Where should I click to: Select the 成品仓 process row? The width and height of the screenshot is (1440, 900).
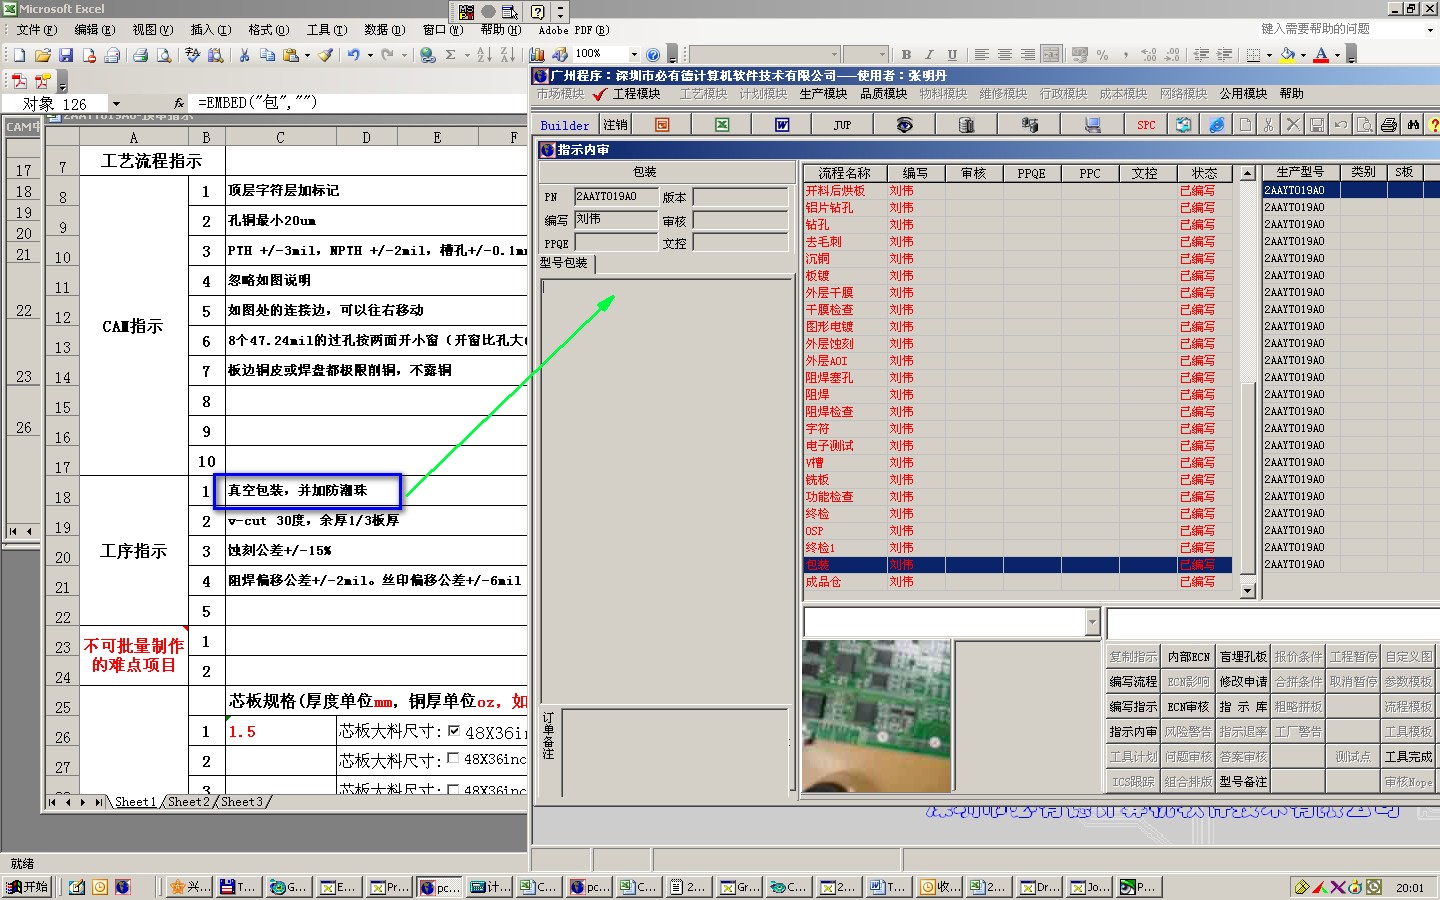[1018, 582]
